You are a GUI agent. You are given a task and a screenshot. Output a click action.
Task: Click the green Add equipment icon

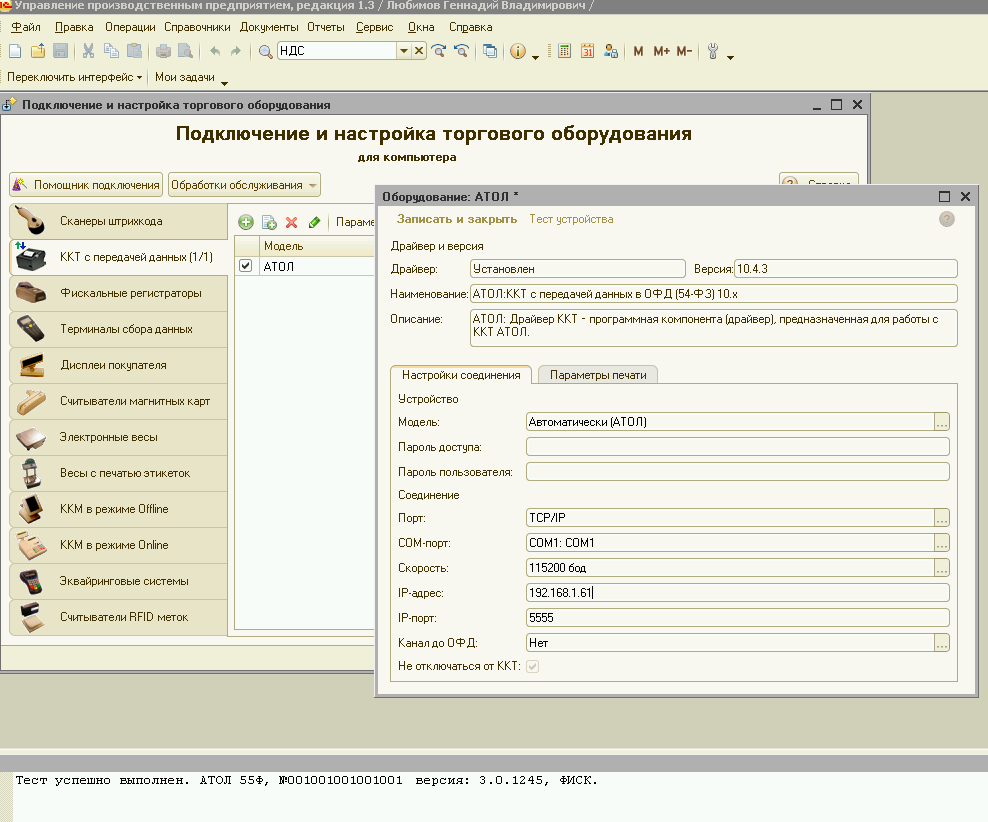(x=246, y=222)
